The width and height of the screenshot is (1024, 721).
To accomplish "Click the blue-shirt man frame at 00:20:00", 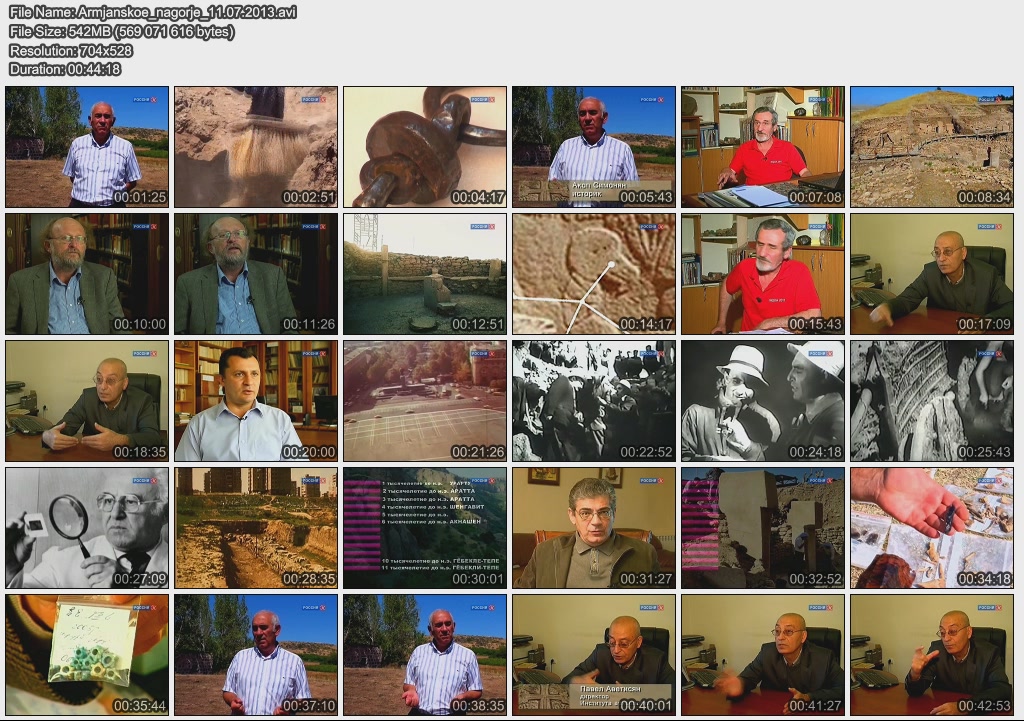I will 256,400.
